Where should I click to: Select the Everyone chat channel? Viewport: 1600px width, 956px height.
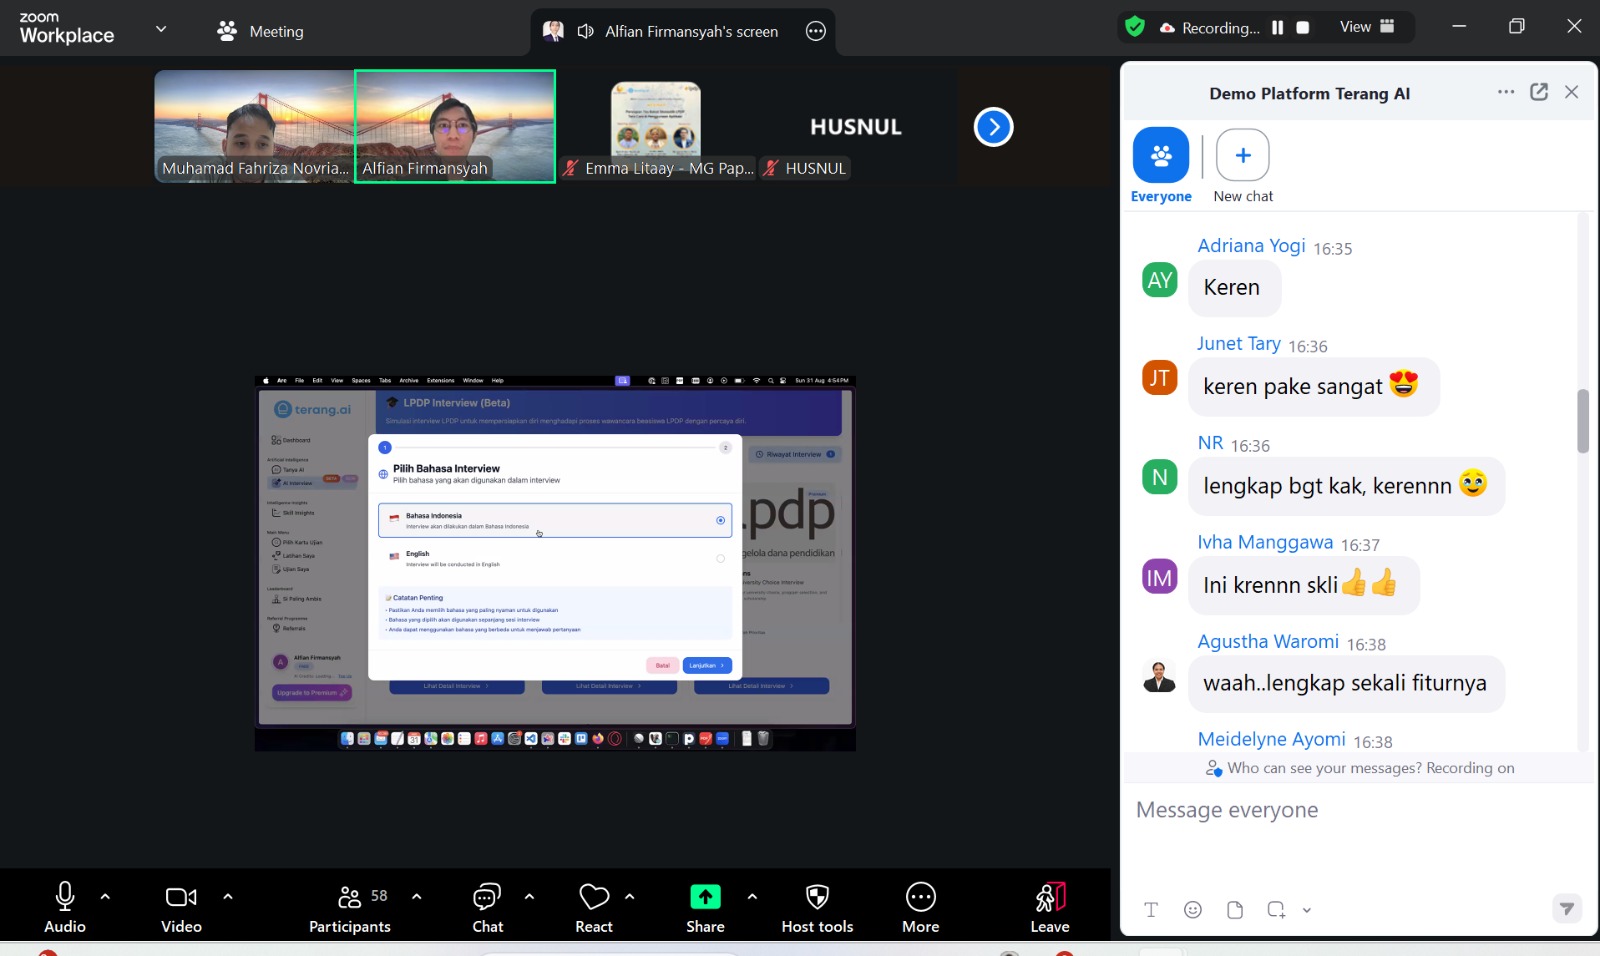[1161, 166]
